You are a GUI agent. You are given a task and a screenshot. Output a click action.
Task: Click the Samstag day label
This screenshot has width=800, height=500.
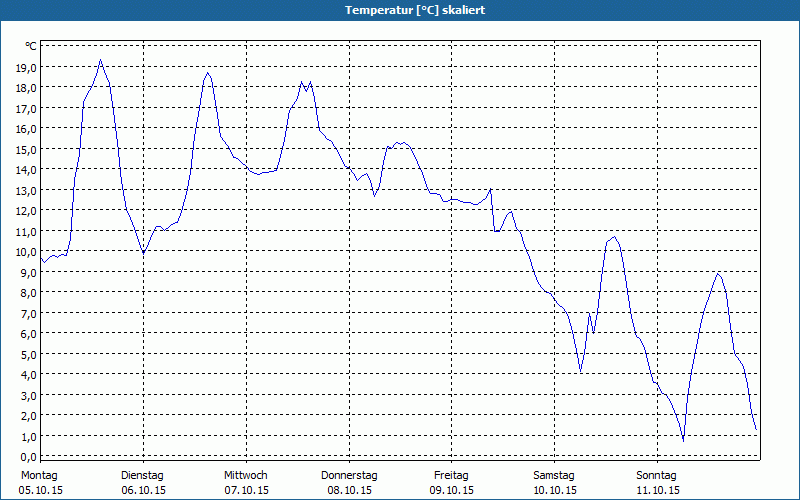click(554, 476)
